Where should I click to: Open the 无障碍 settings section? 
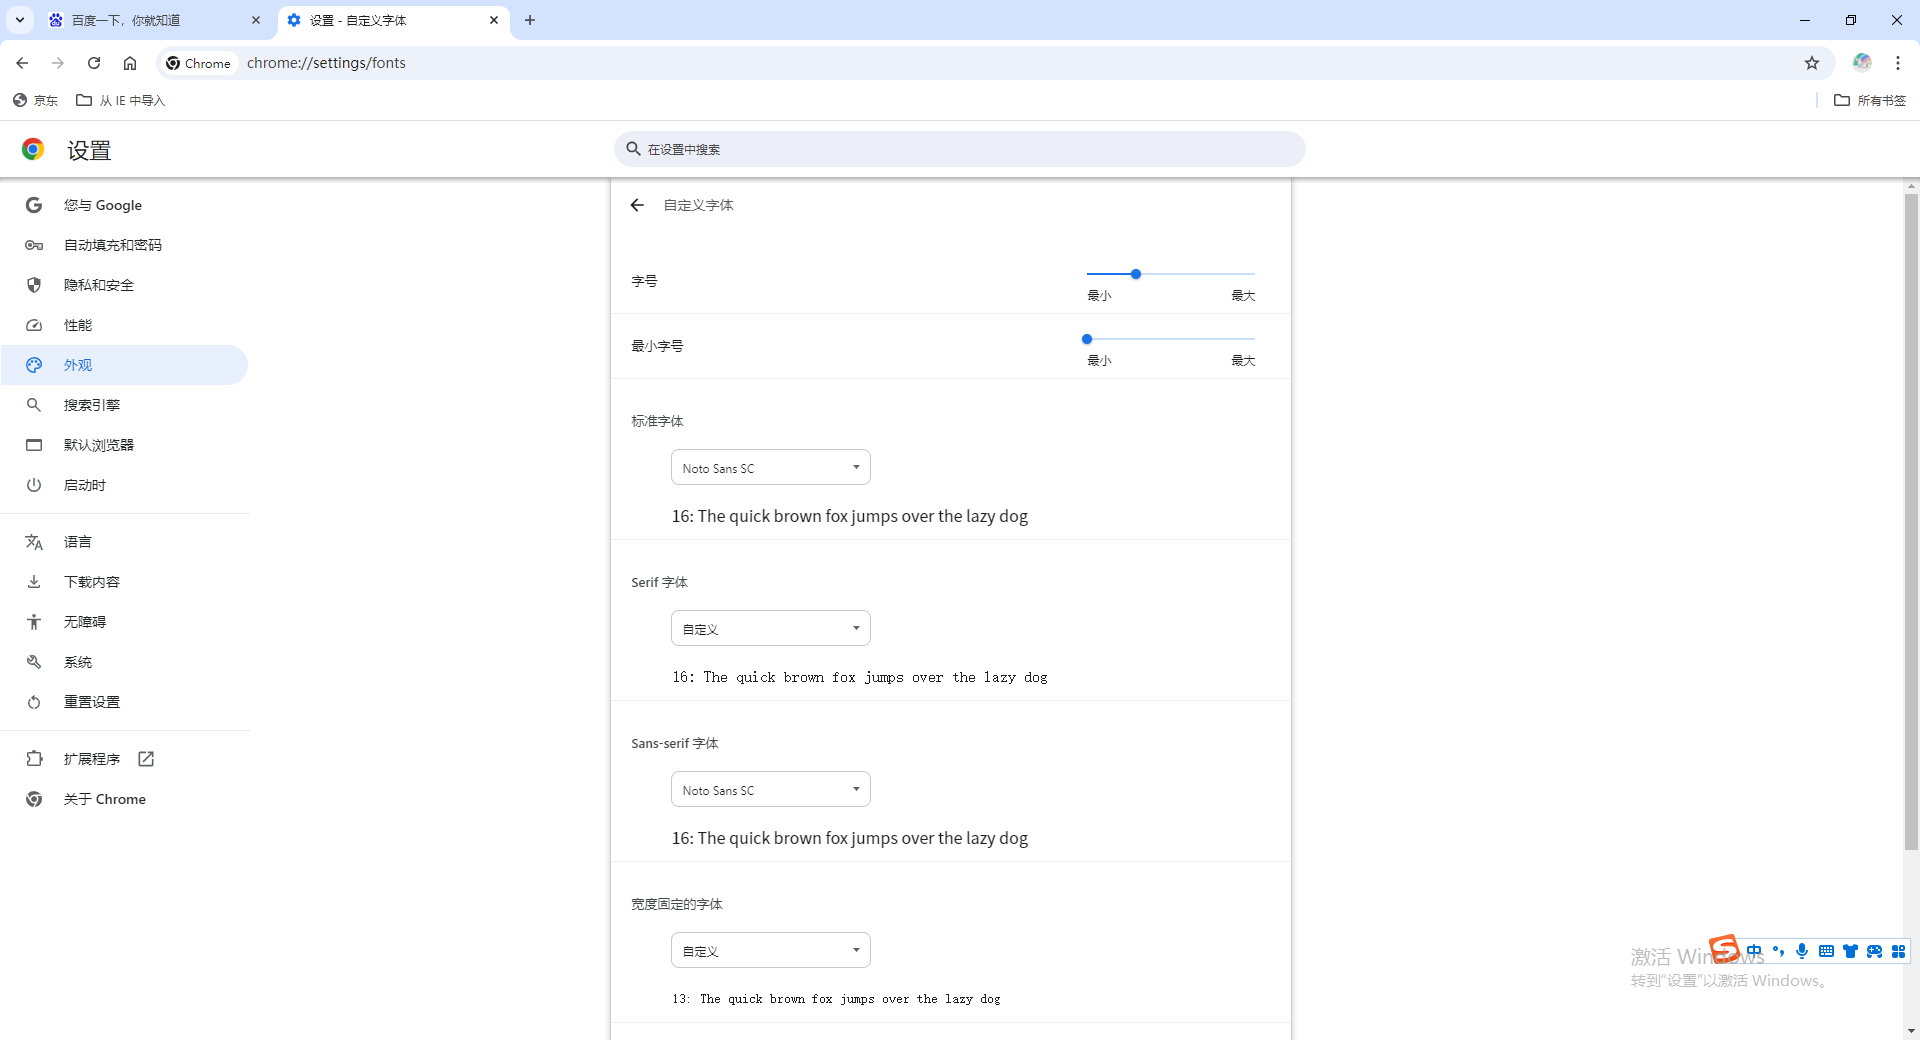tap(124, 622)
